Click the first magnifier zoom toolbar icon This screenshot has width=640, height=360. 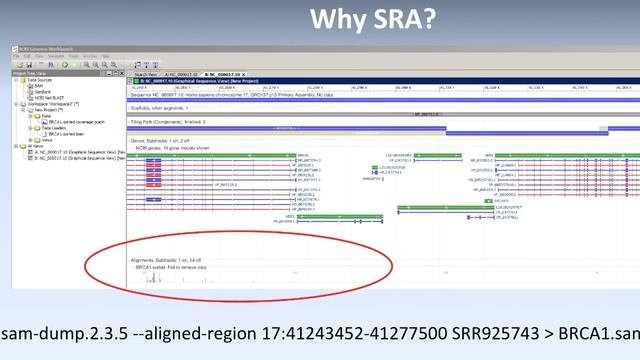(x=87, y=65)
